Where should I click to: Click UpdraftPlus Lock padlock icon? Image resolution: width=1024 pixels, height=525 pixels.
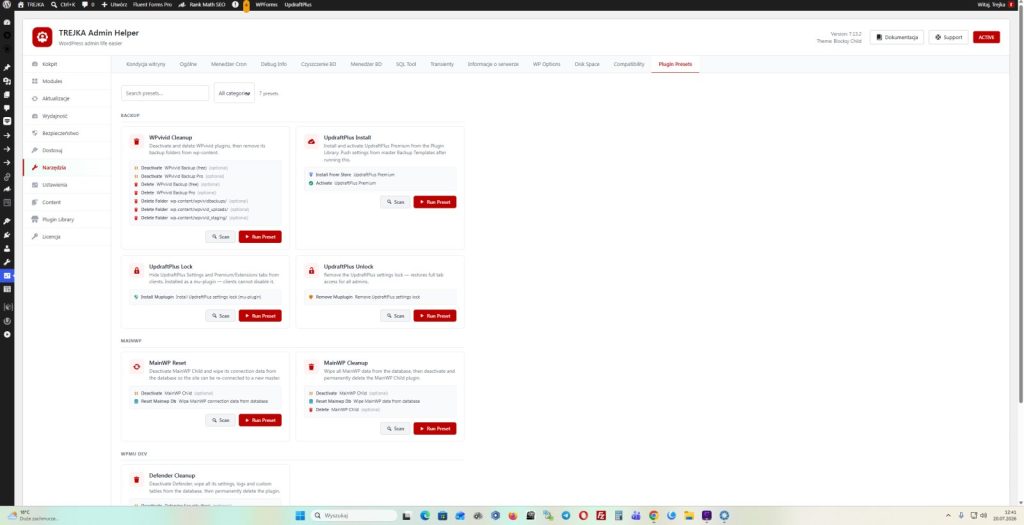136,270
